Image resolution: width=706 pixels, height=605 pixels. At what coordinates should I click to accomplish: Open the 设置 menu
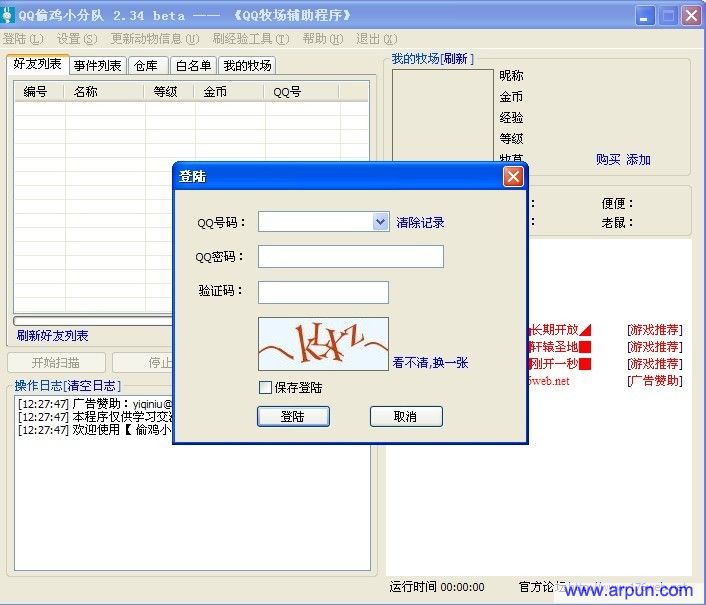(x=77, y=39)
